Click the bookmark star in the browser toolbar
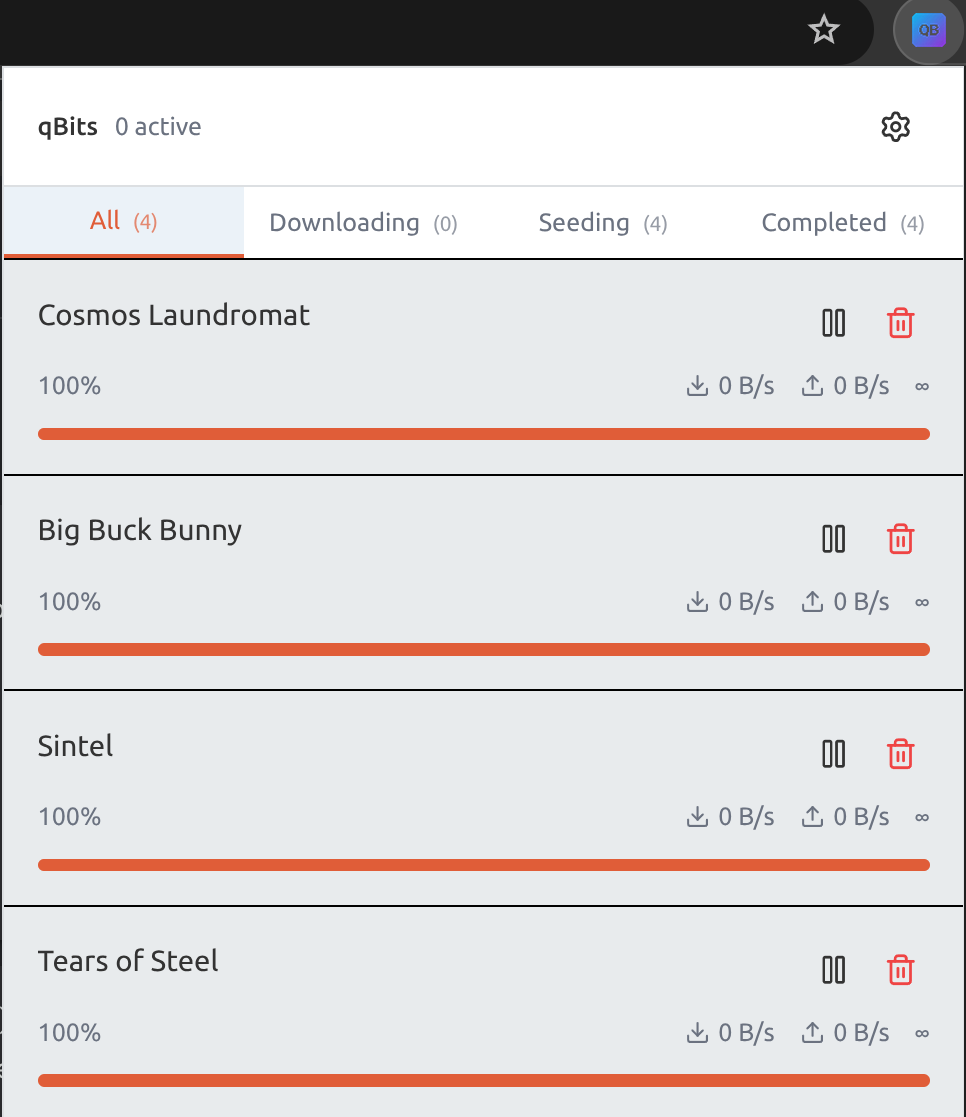This screenshot has height=1117, width=966. [x=823, y=30]
